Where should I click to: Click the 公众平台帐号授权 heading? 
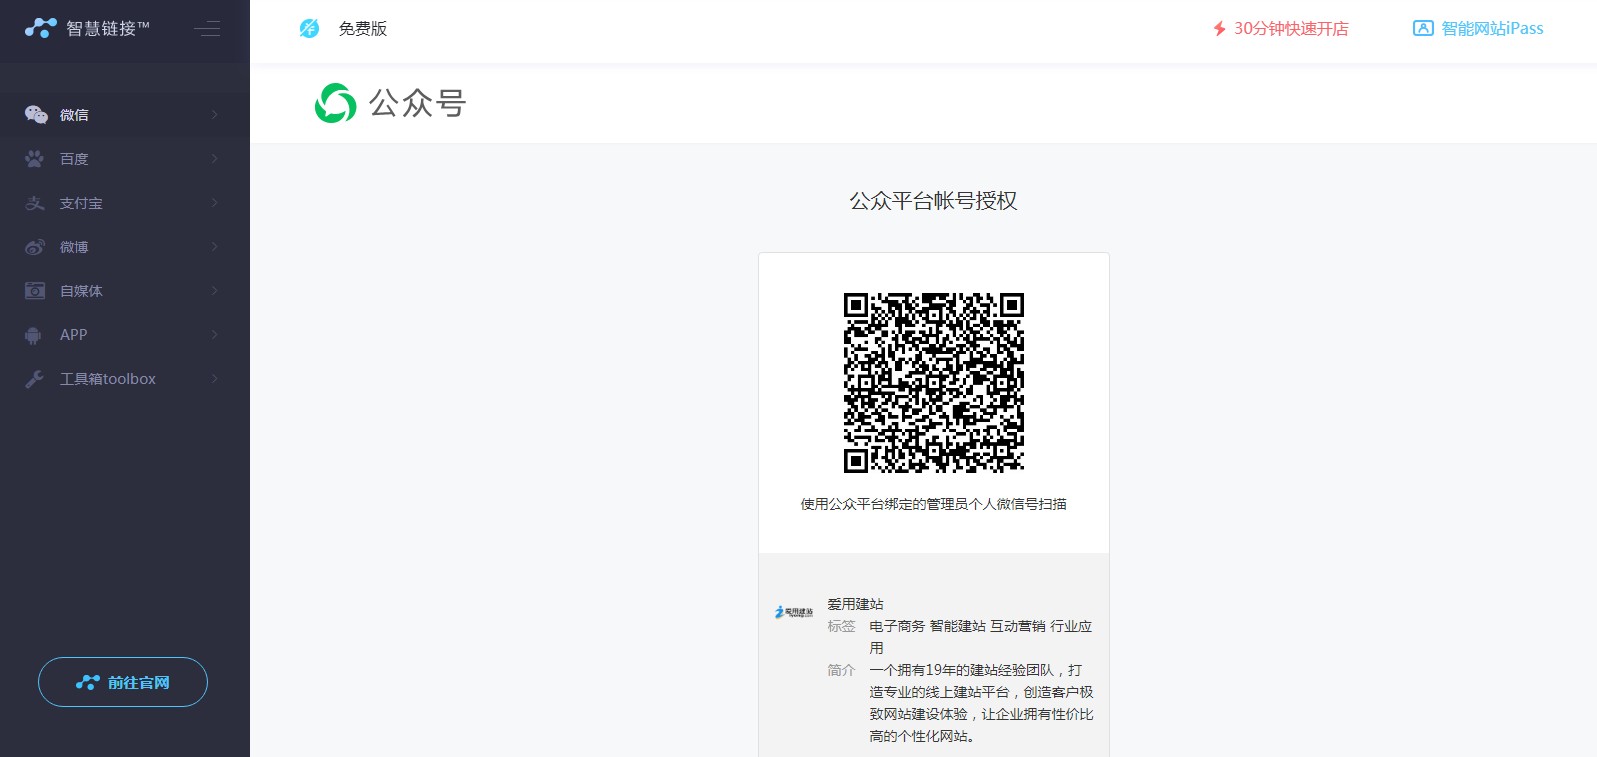tap(934, 201)
